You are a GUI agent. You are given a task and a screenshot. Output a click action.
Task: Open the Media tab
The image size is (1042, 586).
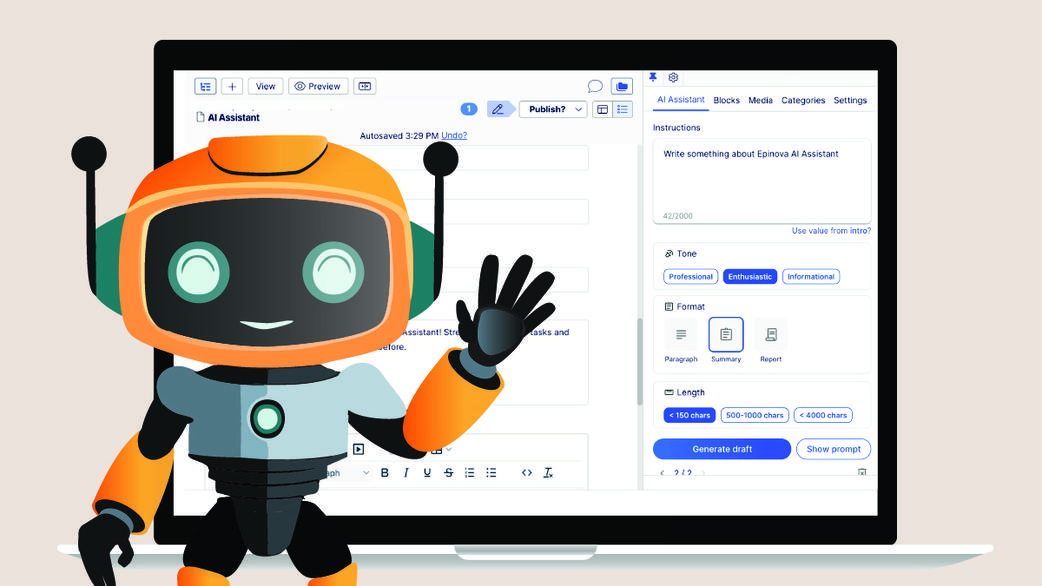tap(760, 100)
